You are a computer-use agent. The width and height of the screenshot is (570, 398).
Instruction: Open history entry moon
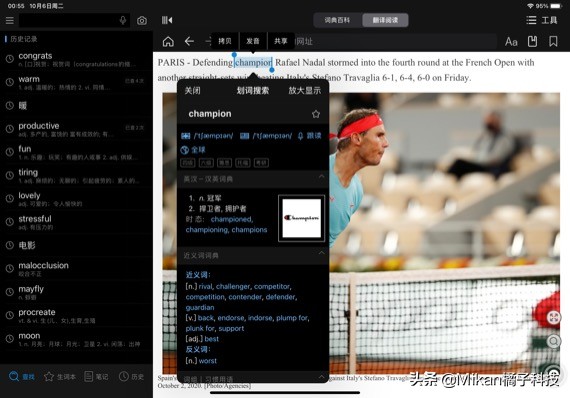(x=76, y=338)
